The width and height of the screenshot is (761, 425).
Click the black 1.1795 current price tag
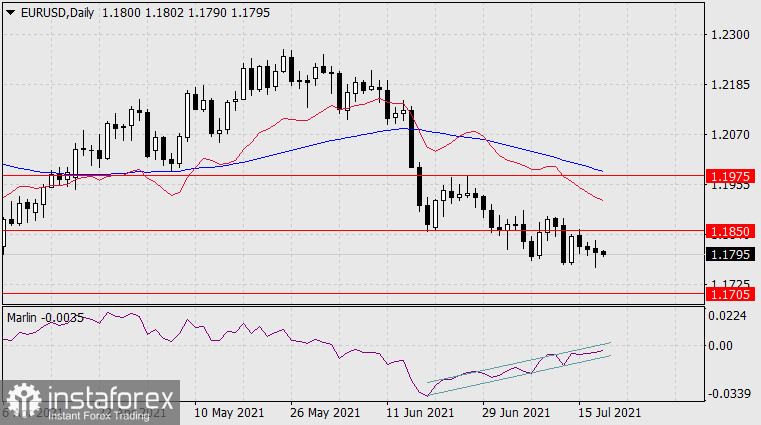[x=729, y=254]
